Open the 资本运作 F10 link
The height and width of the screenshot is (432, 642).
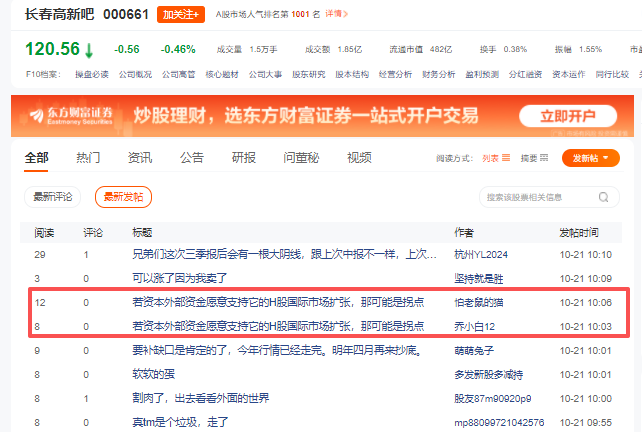pyautogui.click(x=569, y=75)
